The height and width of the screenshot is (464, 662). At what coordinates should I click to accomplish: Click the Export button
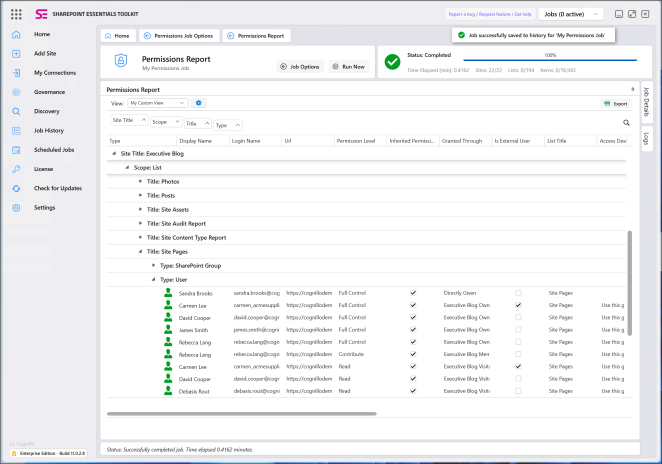(616, 104)
